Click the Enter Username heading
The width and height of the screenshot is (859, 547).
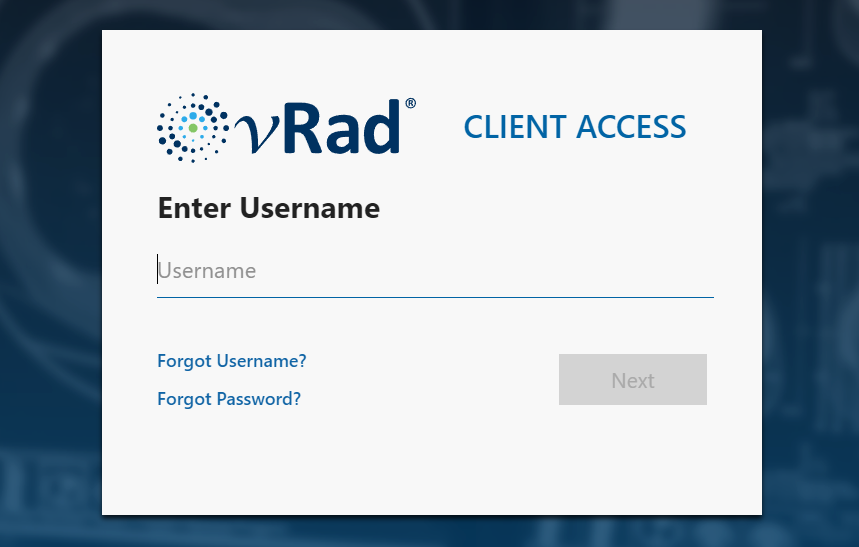[268, 208]
